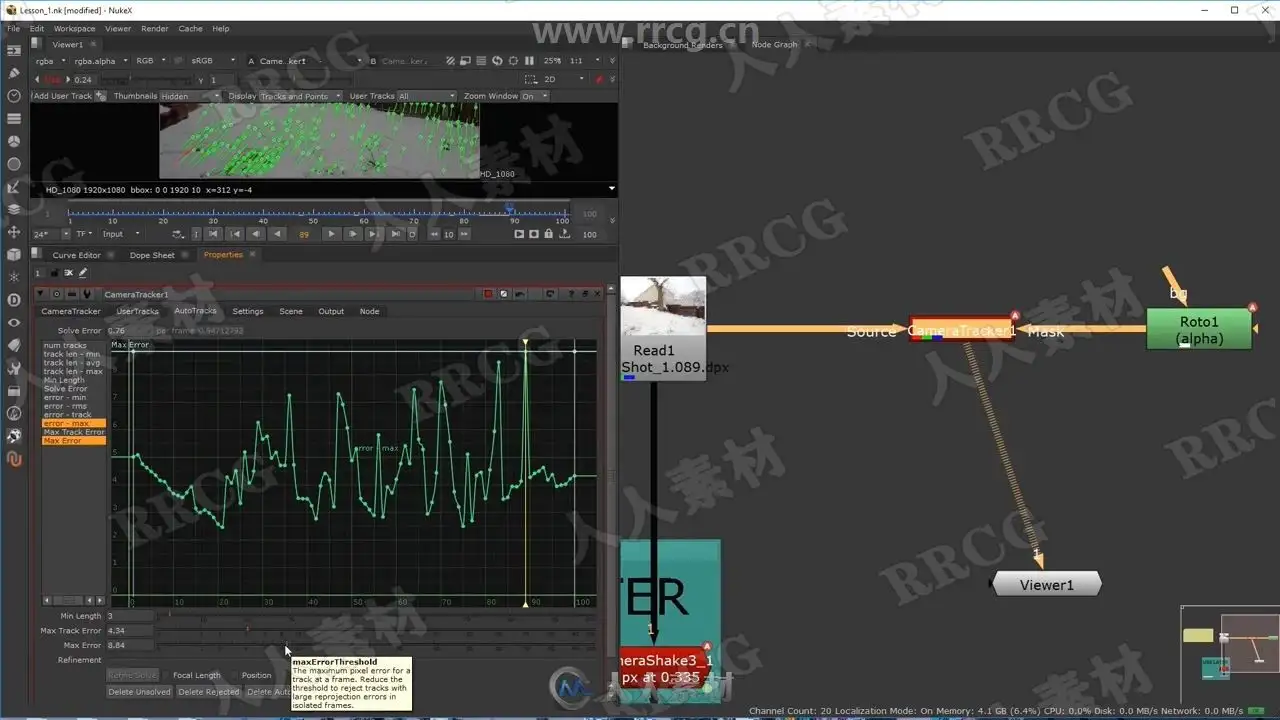Play the sequence backward
1280x720 pixels.
point(278,234)
